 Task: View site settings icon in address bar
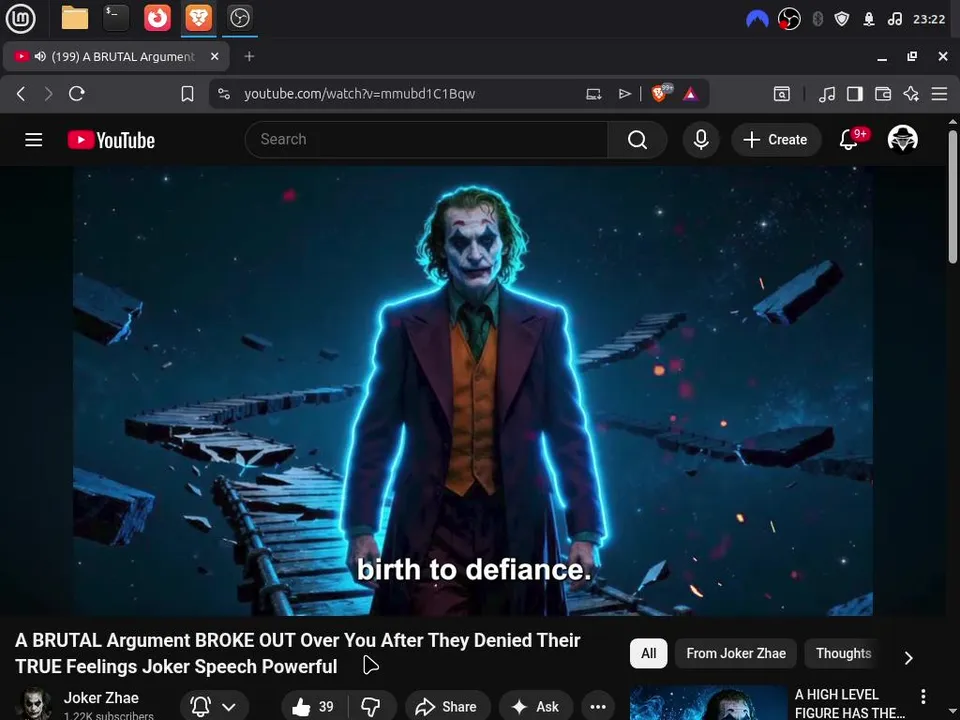coord(224,94)
